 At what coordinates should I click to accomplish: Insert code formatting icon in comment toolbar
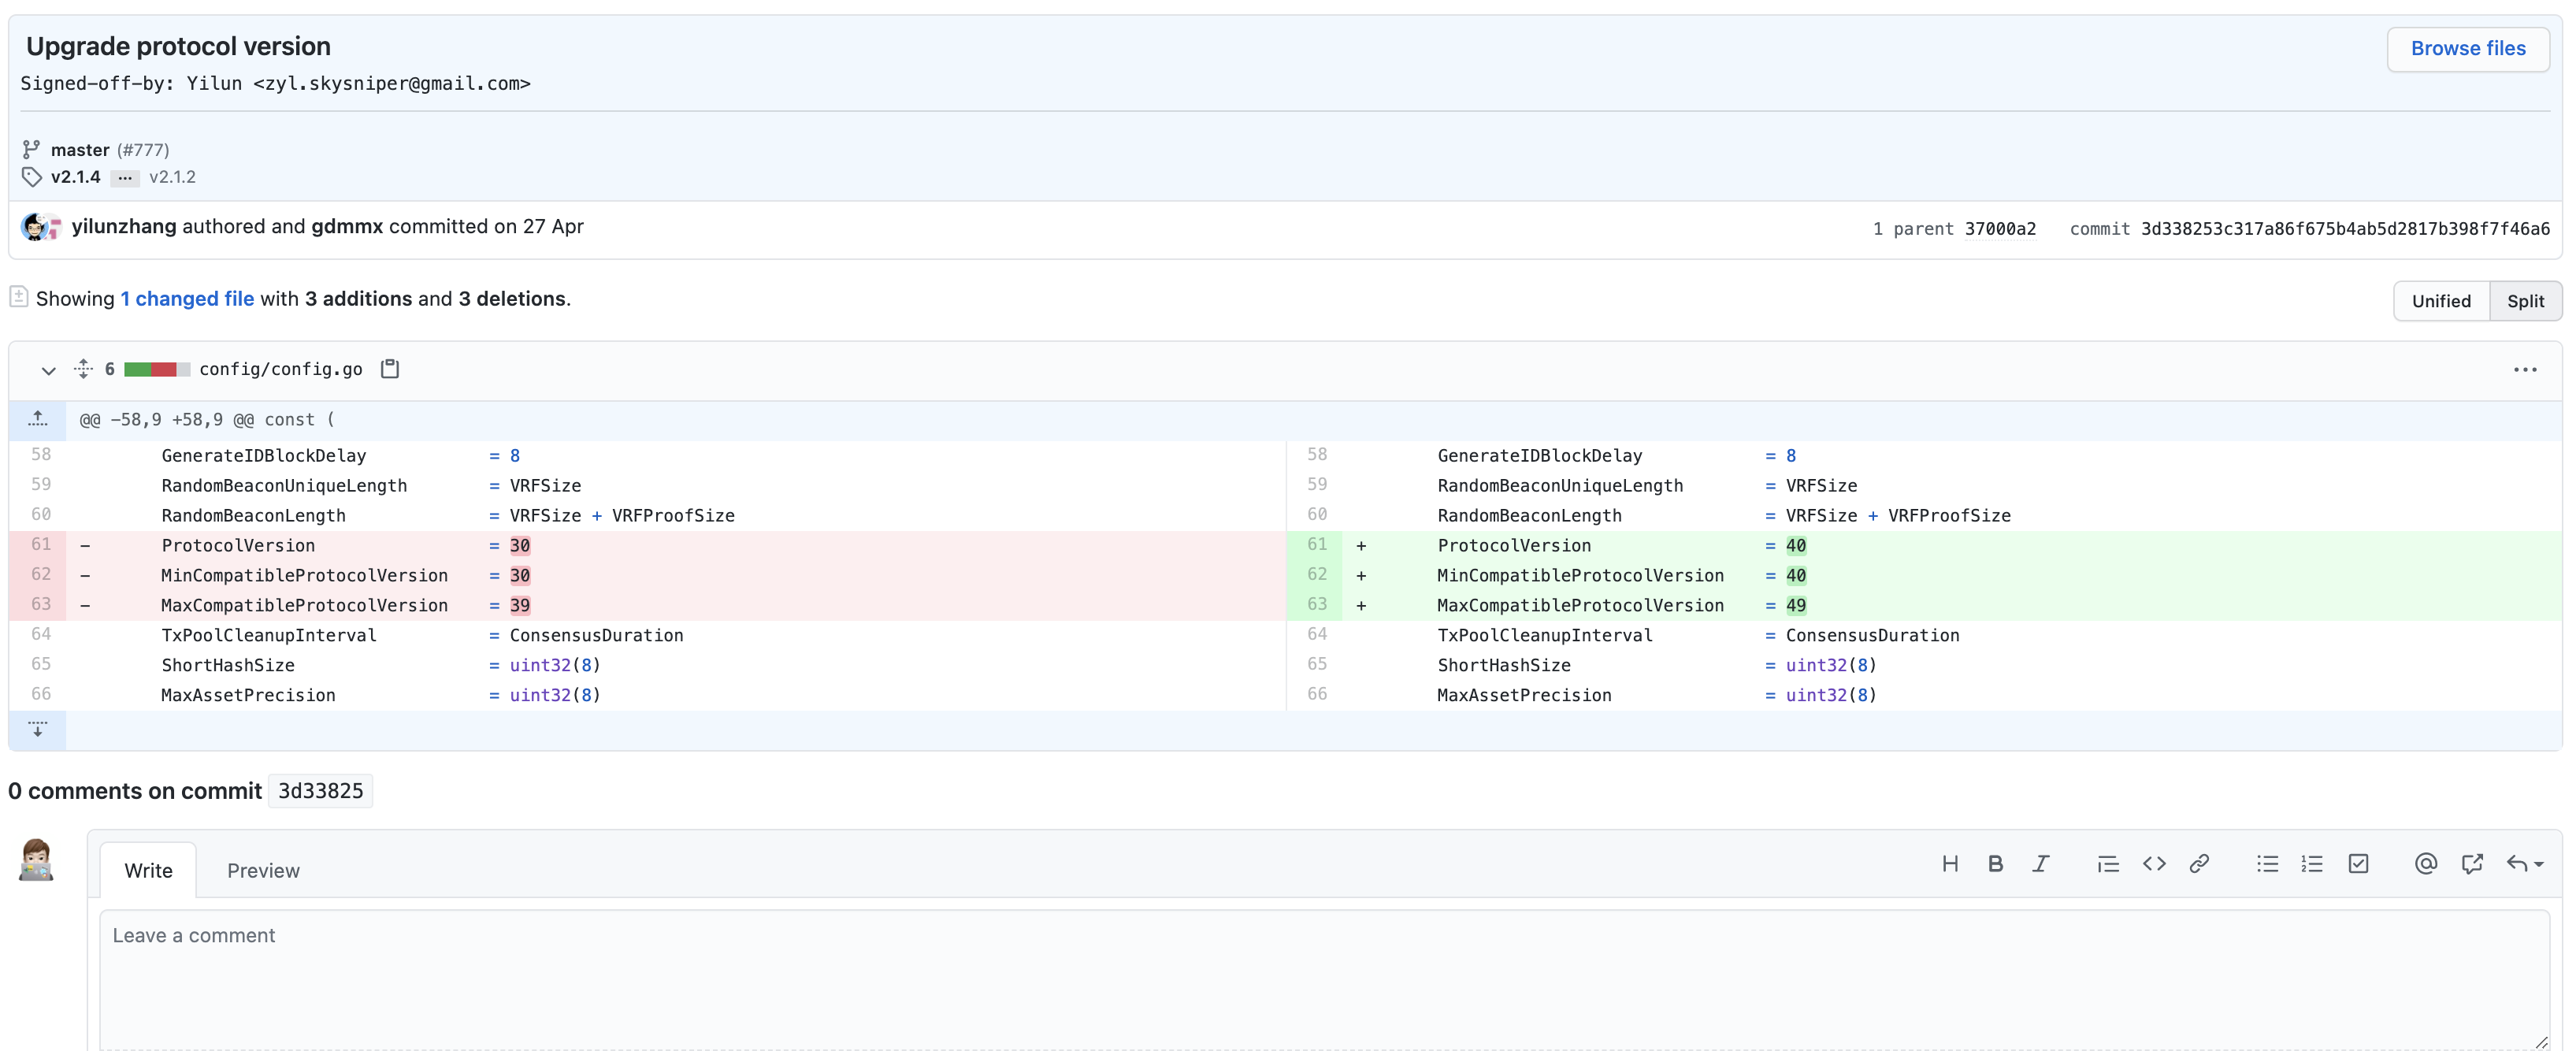point(2153,864)
